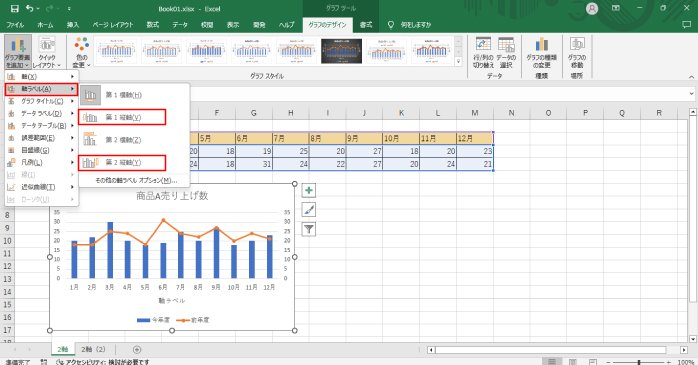
Task: Click the Save icon in title bar
Action: point(15,8)
